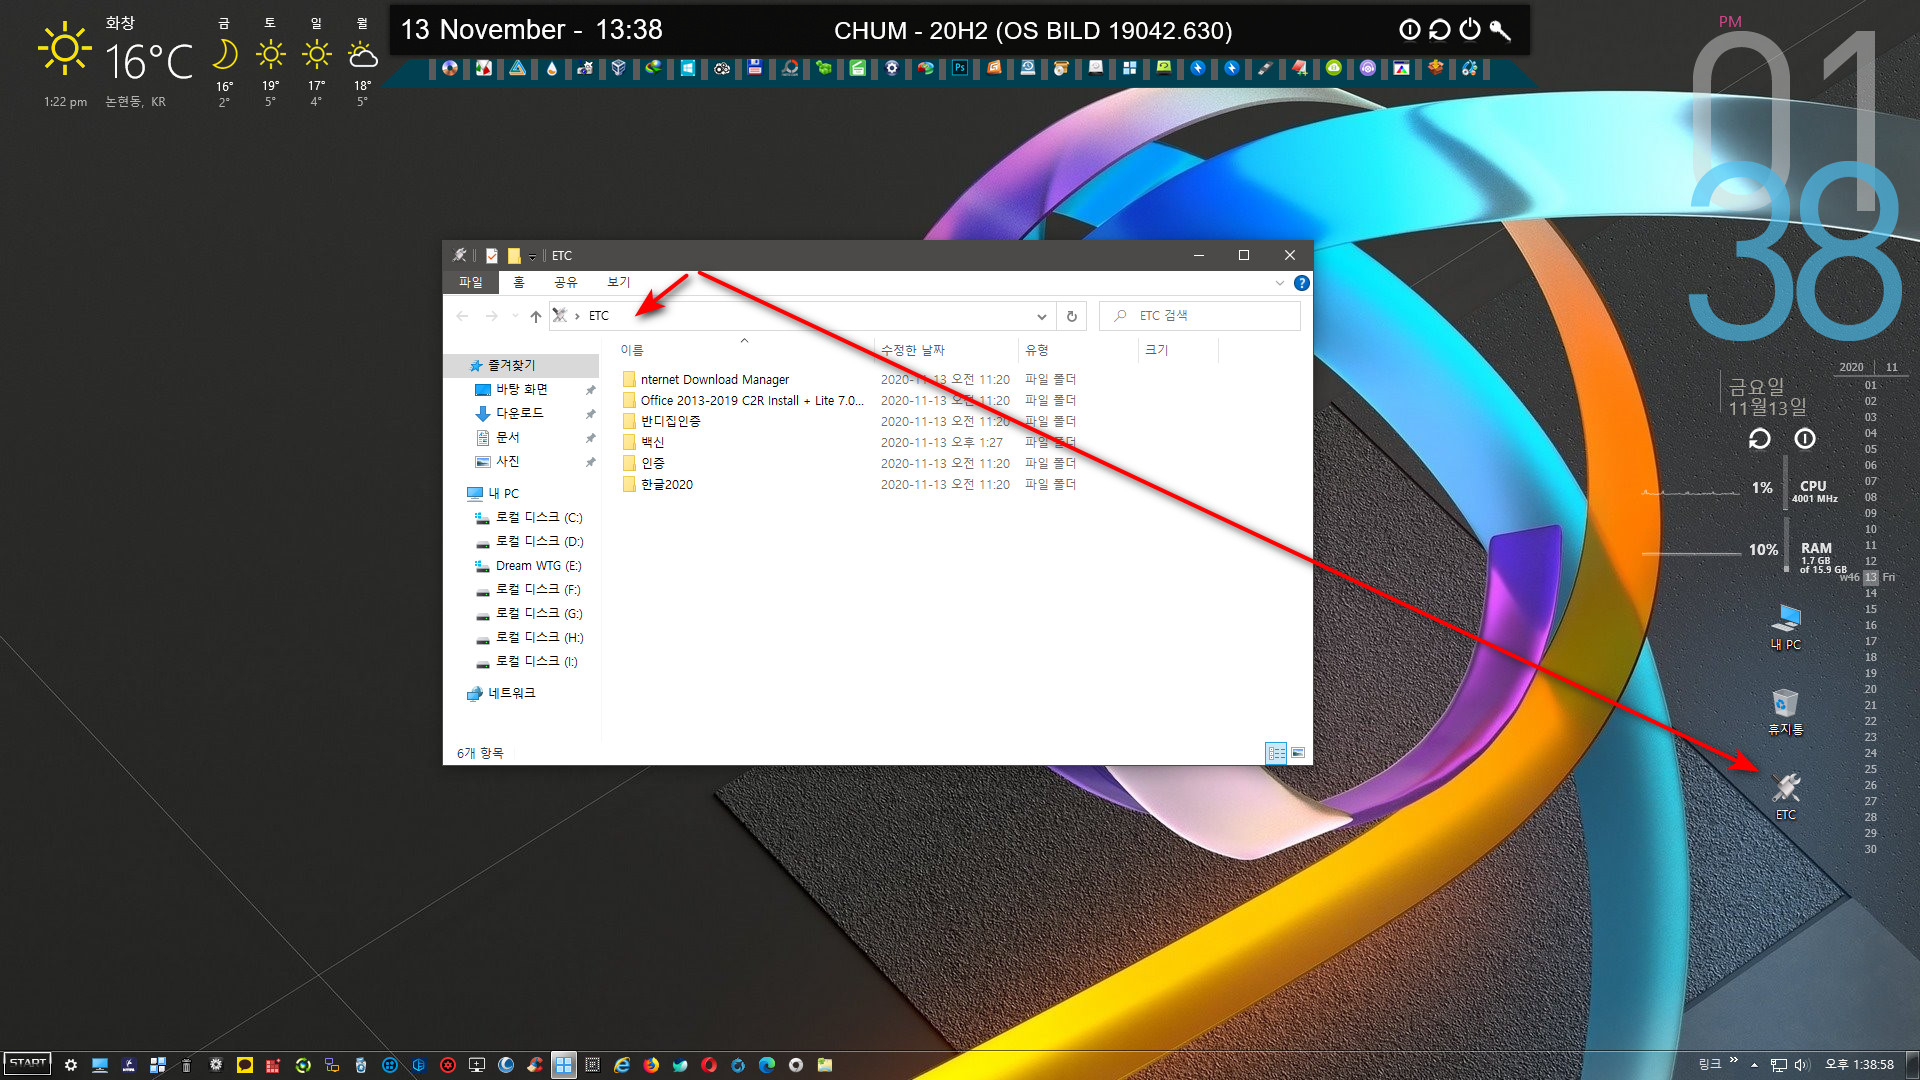Go up one folder level in Explorer
The width and height of the screenshot is (1920, 1080).
[535, 316]
